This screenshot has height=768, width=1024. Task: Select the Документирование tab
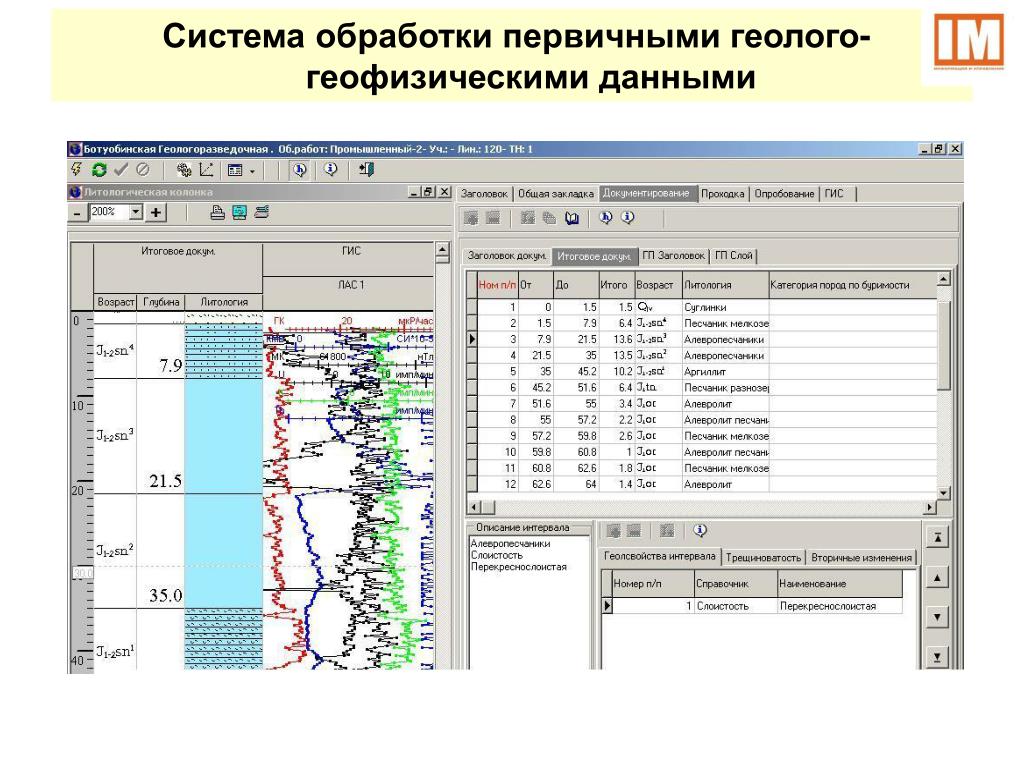coord(647,193)
